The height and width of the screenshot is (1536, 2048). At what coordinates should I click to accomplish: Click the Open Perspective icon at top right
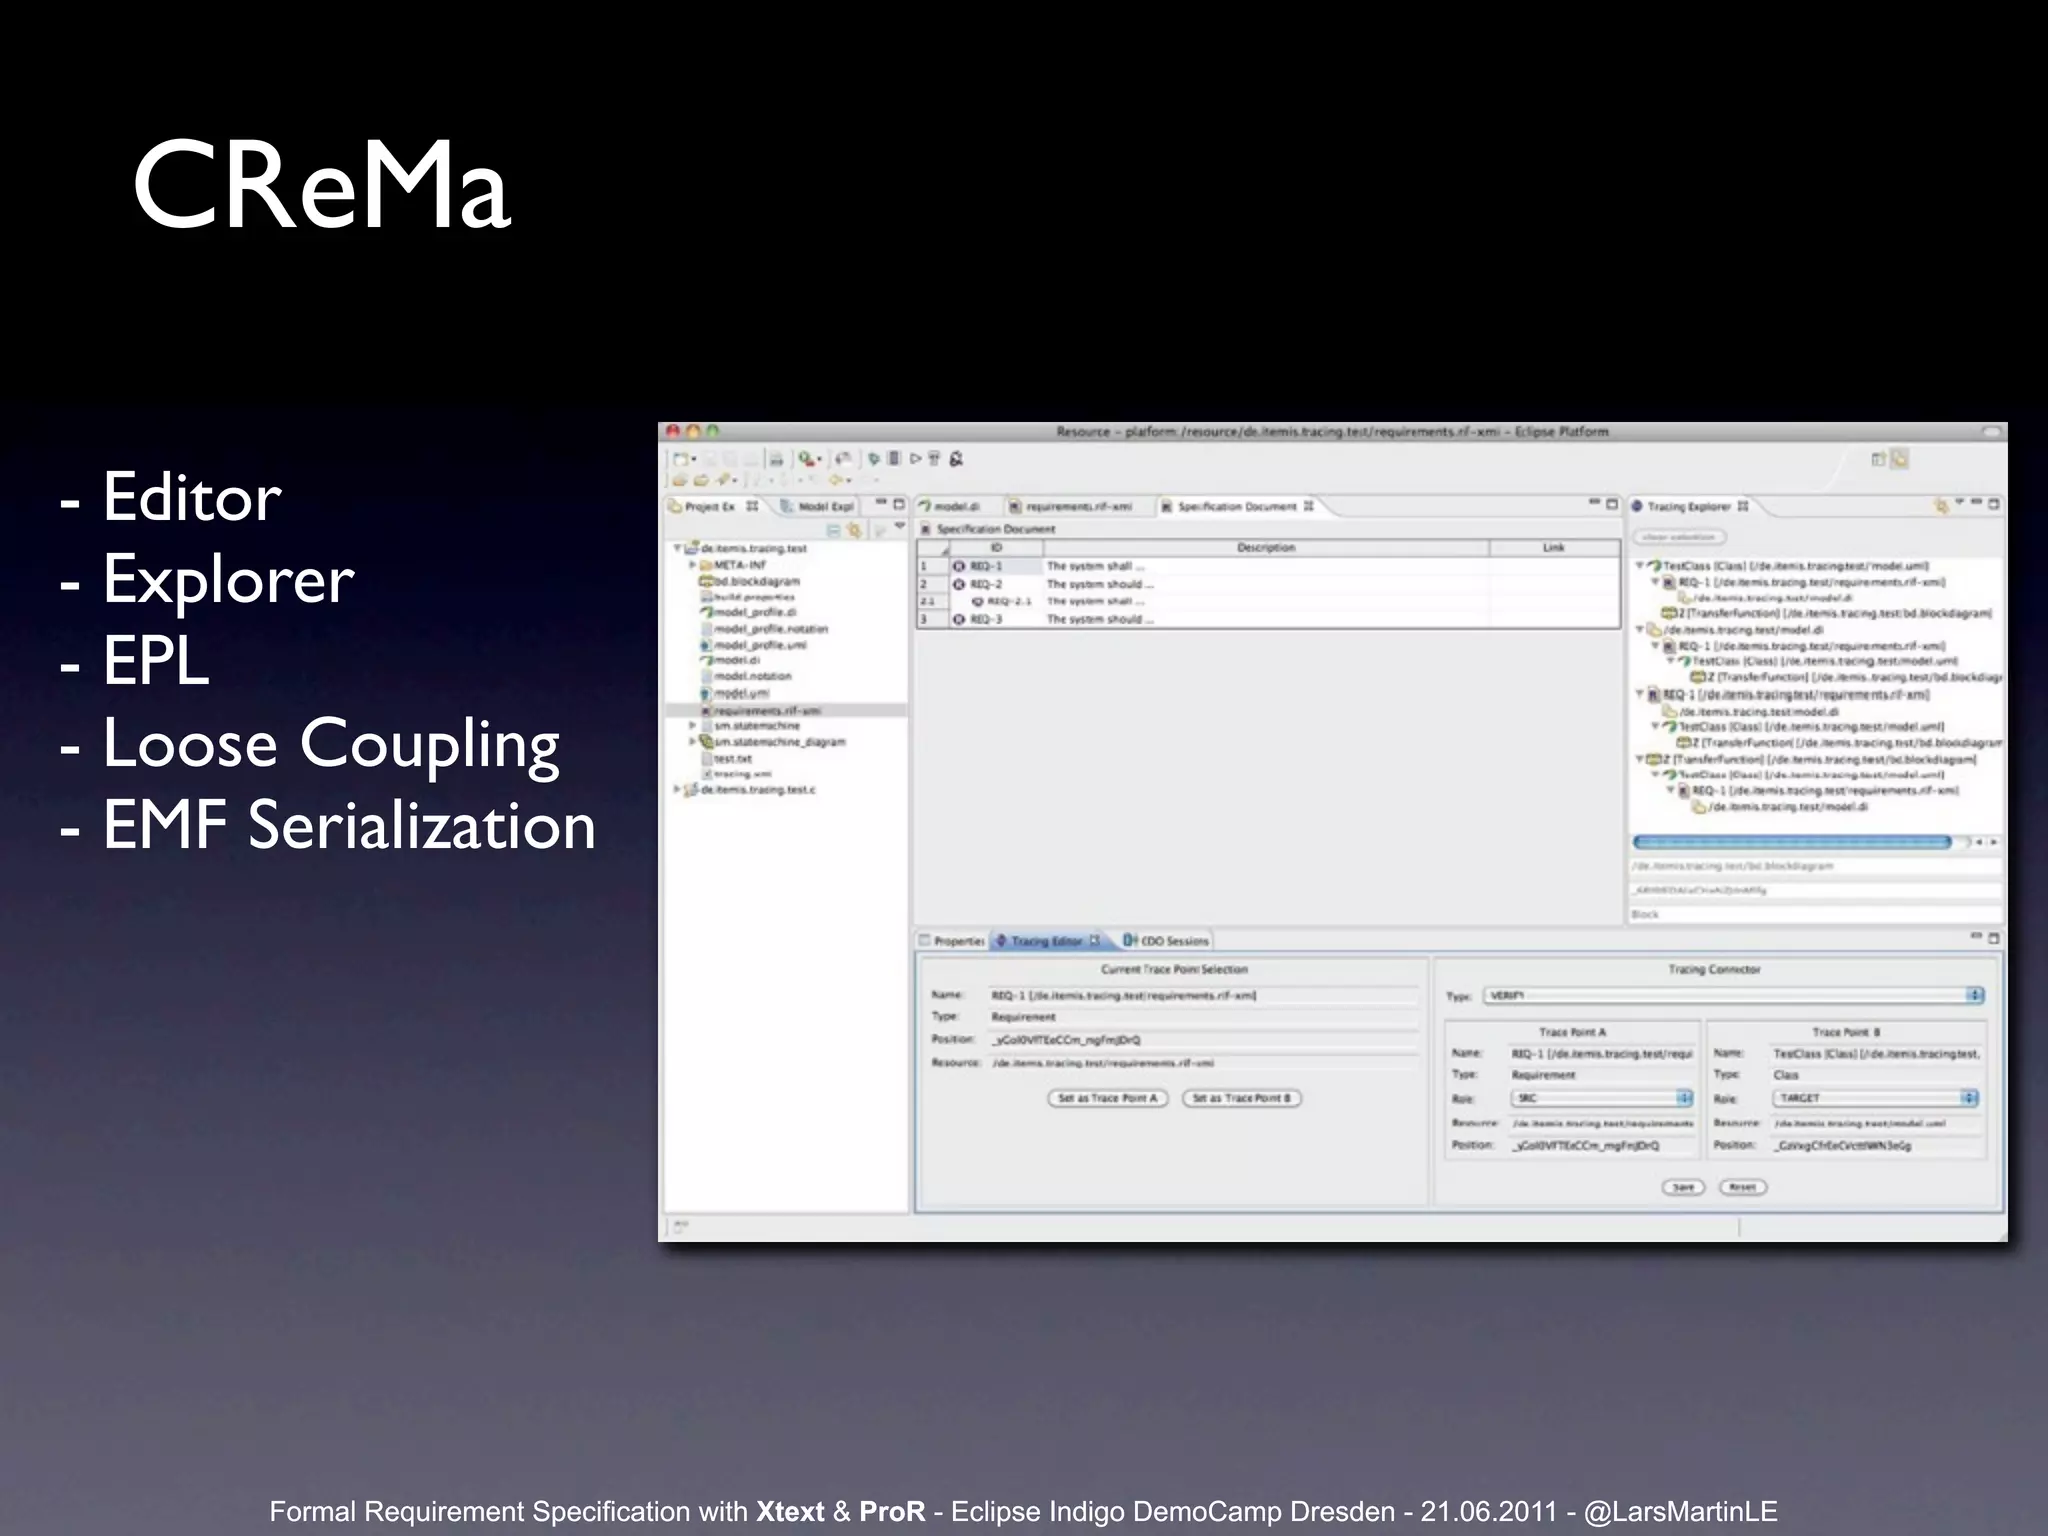pyautogui.click(x=1878, y=459)
